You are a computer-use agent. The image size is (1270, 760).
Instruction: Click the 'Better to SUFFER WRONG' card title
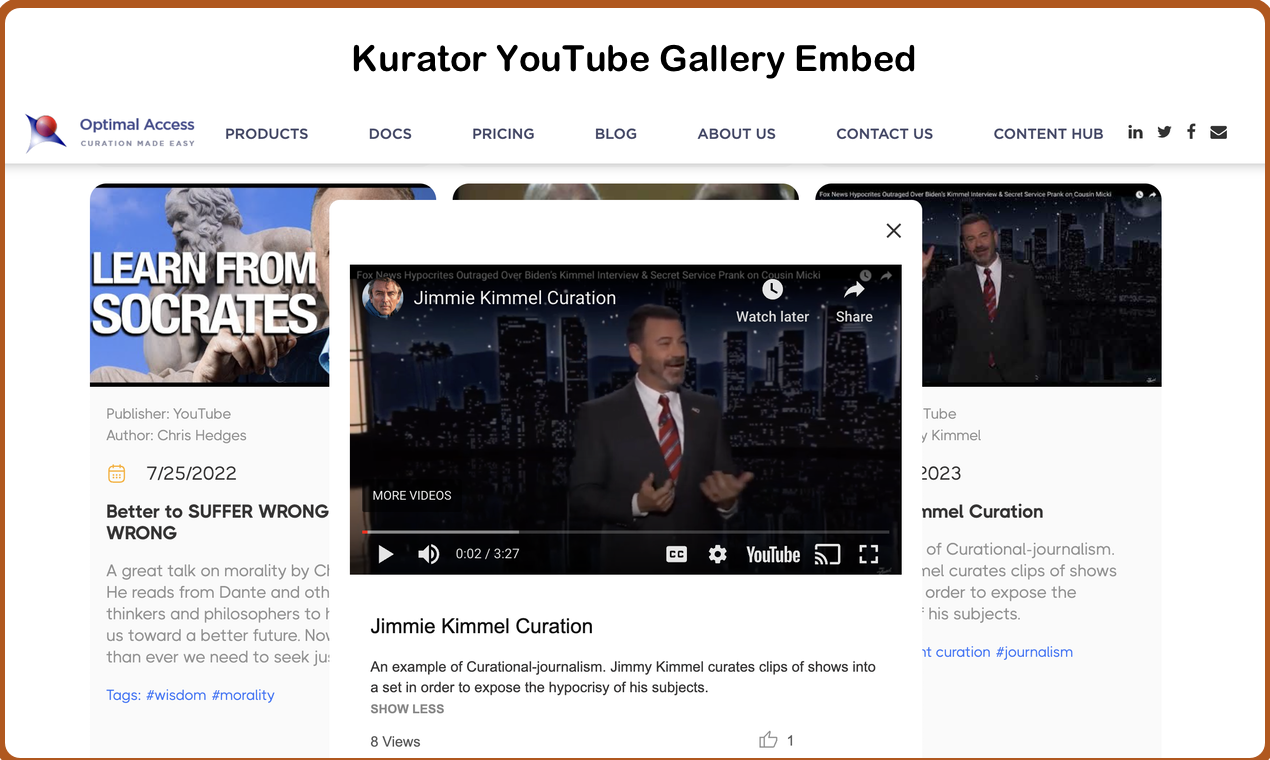pos(217,522)
